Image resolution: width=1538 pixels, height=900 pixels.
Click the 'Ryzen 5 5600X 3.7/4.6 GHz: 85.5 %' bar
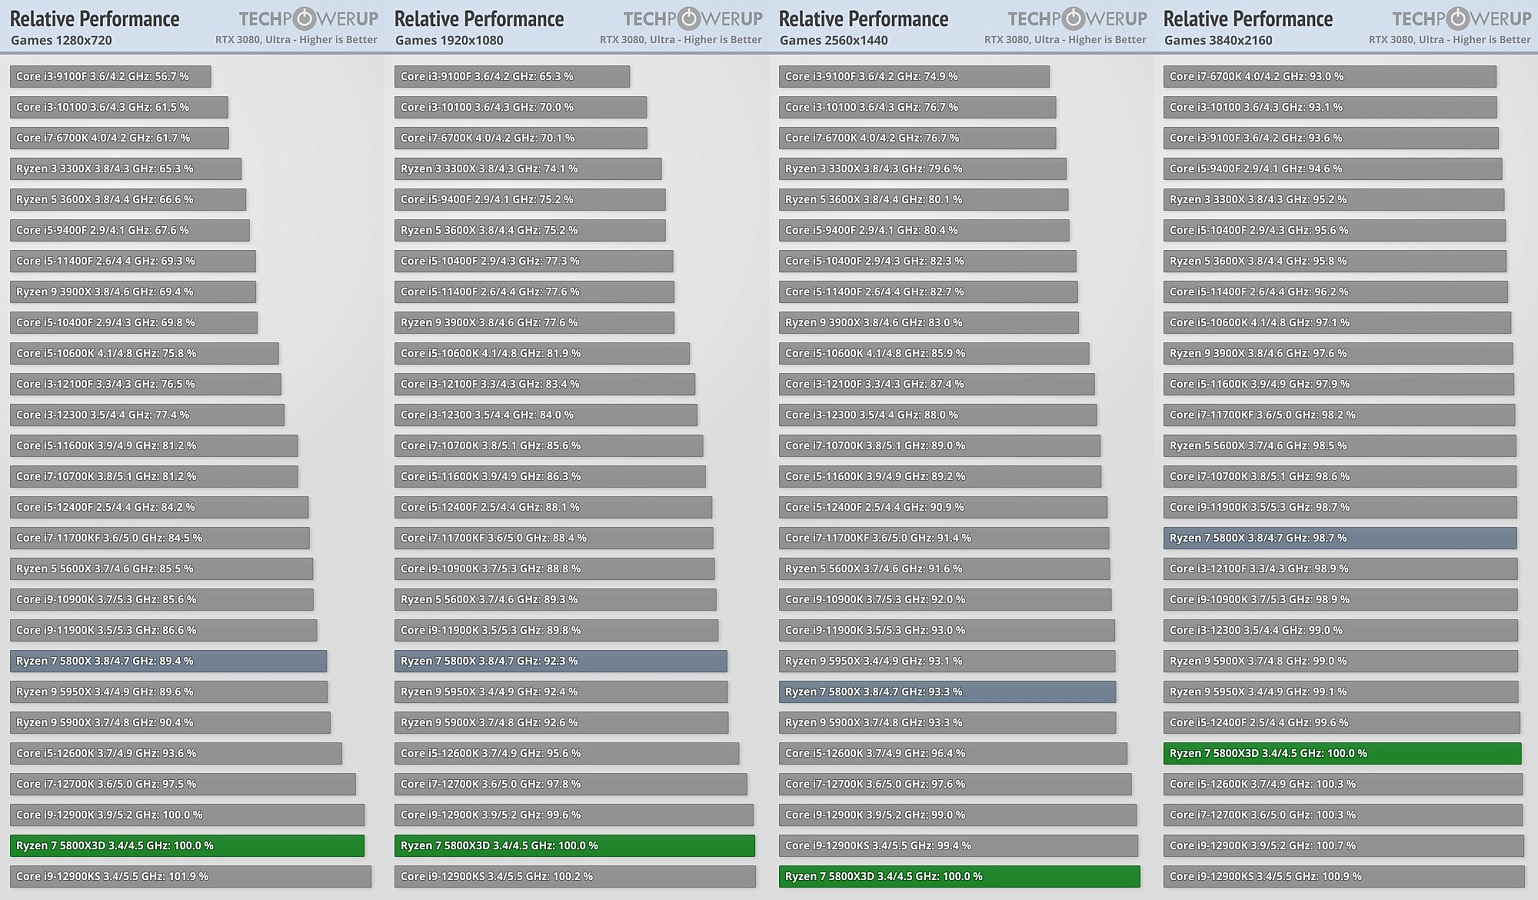[x=161, y=569]
